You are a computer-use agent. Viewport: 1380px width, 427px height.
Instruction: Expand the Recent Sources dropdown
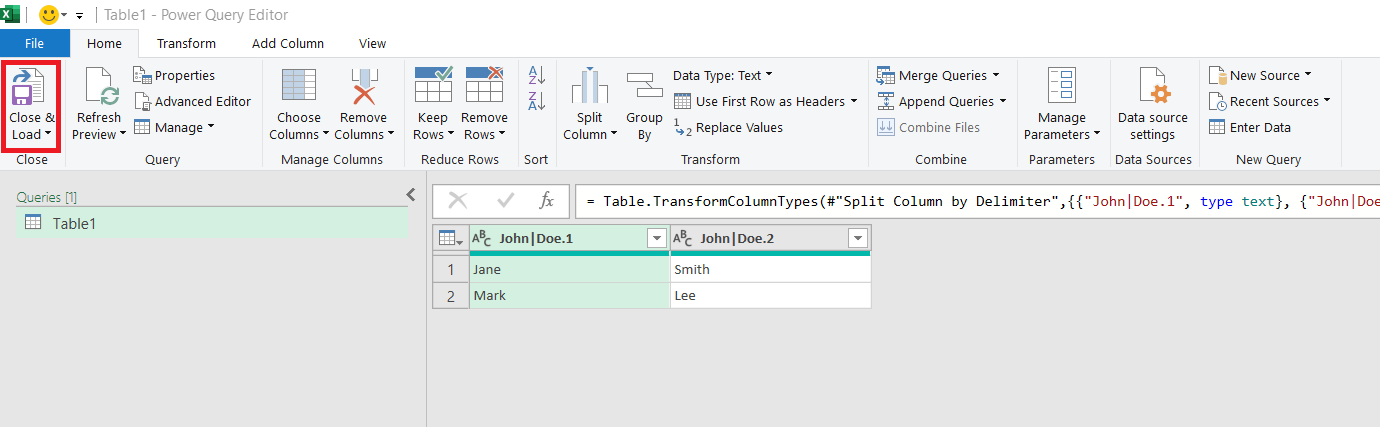click(x=1327, y=101)
